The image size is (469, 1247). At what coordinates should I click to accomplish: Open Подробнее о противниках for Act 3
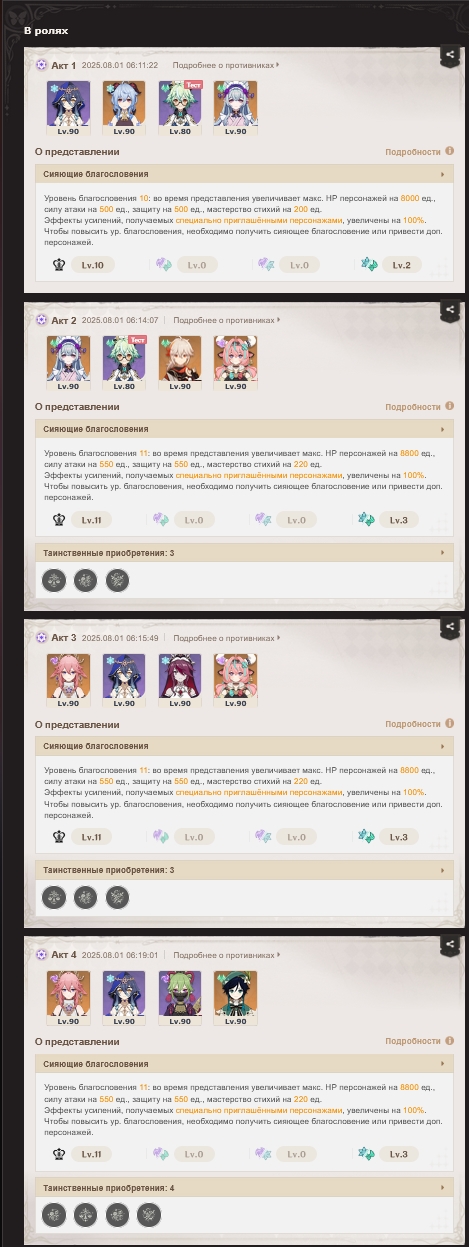(x=226, y=637)
